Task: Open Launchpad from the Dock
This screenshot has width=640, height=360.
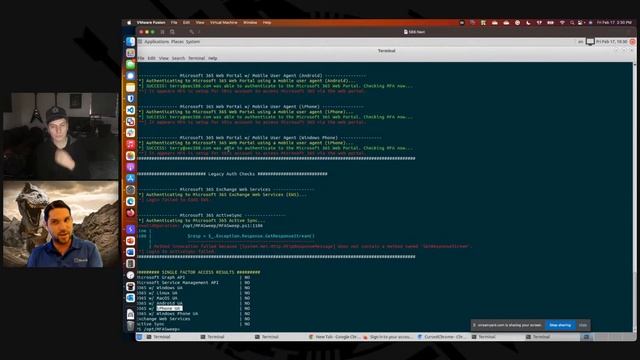Action: click(130, 53)
